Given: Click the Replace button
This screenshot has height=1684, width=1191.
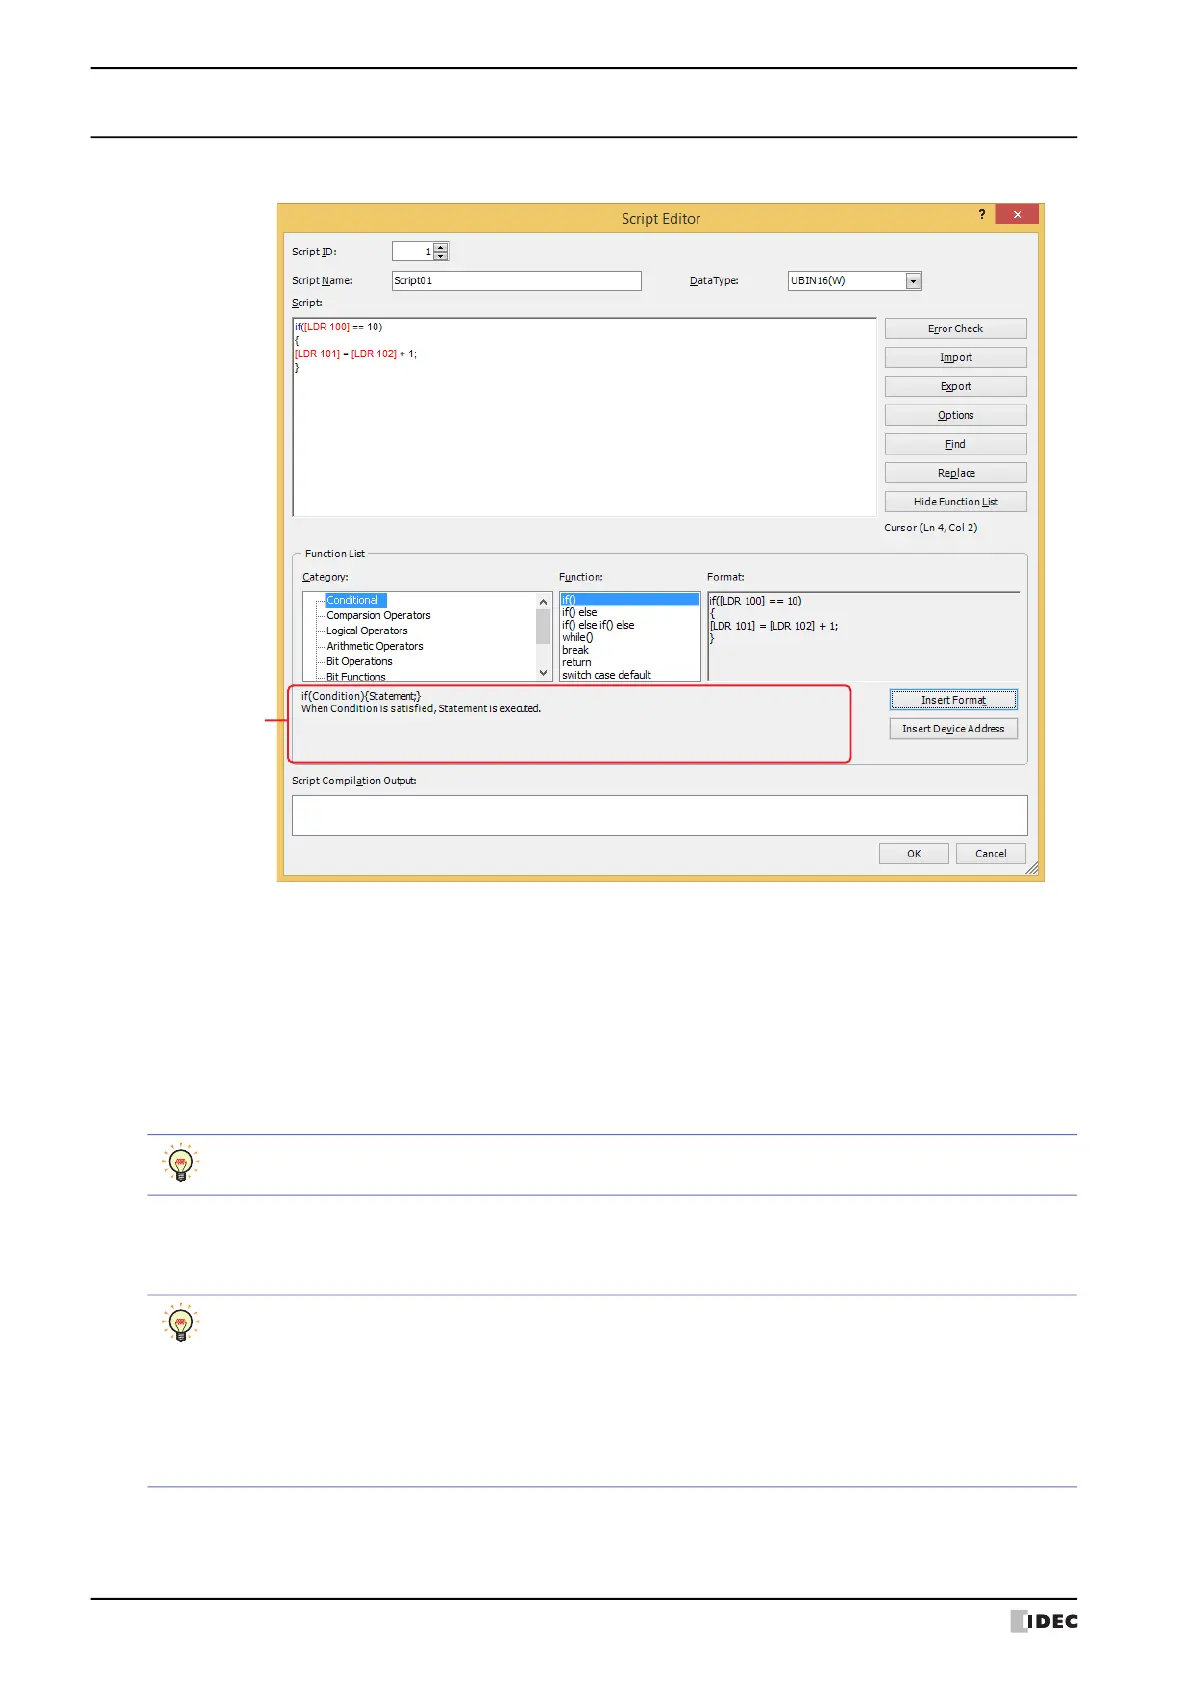Looking at the screenshot, I should (955, 474).
